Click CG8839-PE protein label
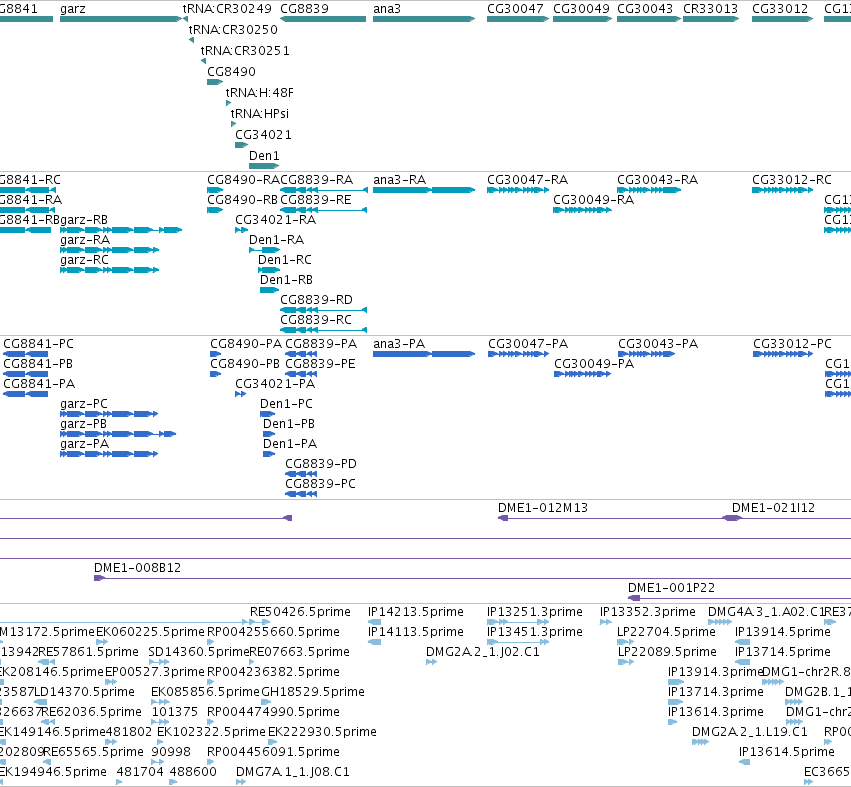Image resolution: width=851 pixels, height=787 pixels. (320, 364)
